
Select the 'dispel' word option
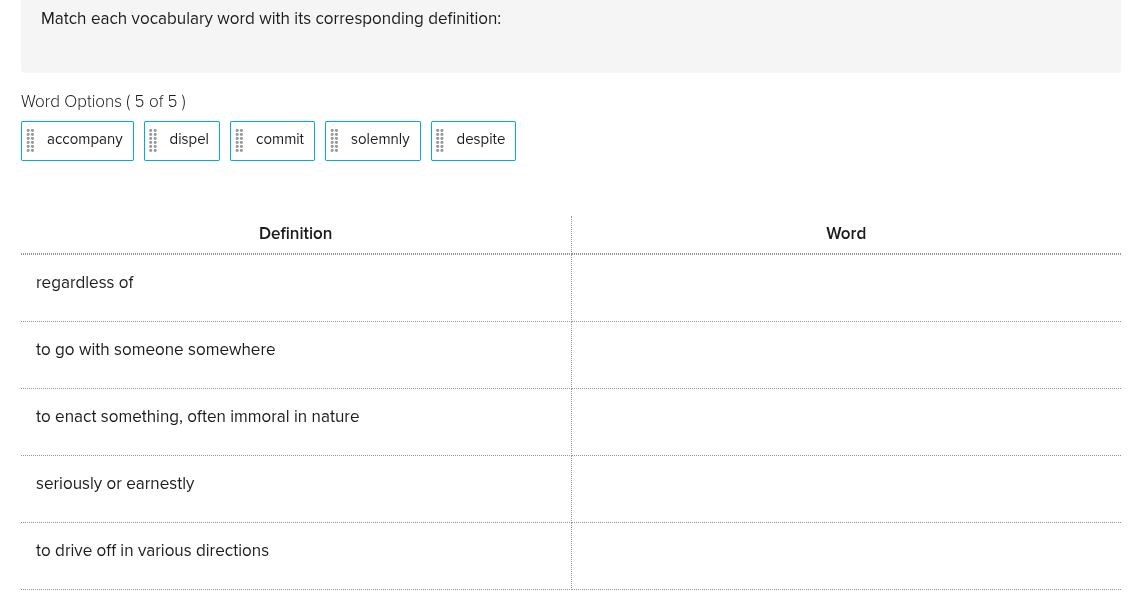click(x=189, y=139)
